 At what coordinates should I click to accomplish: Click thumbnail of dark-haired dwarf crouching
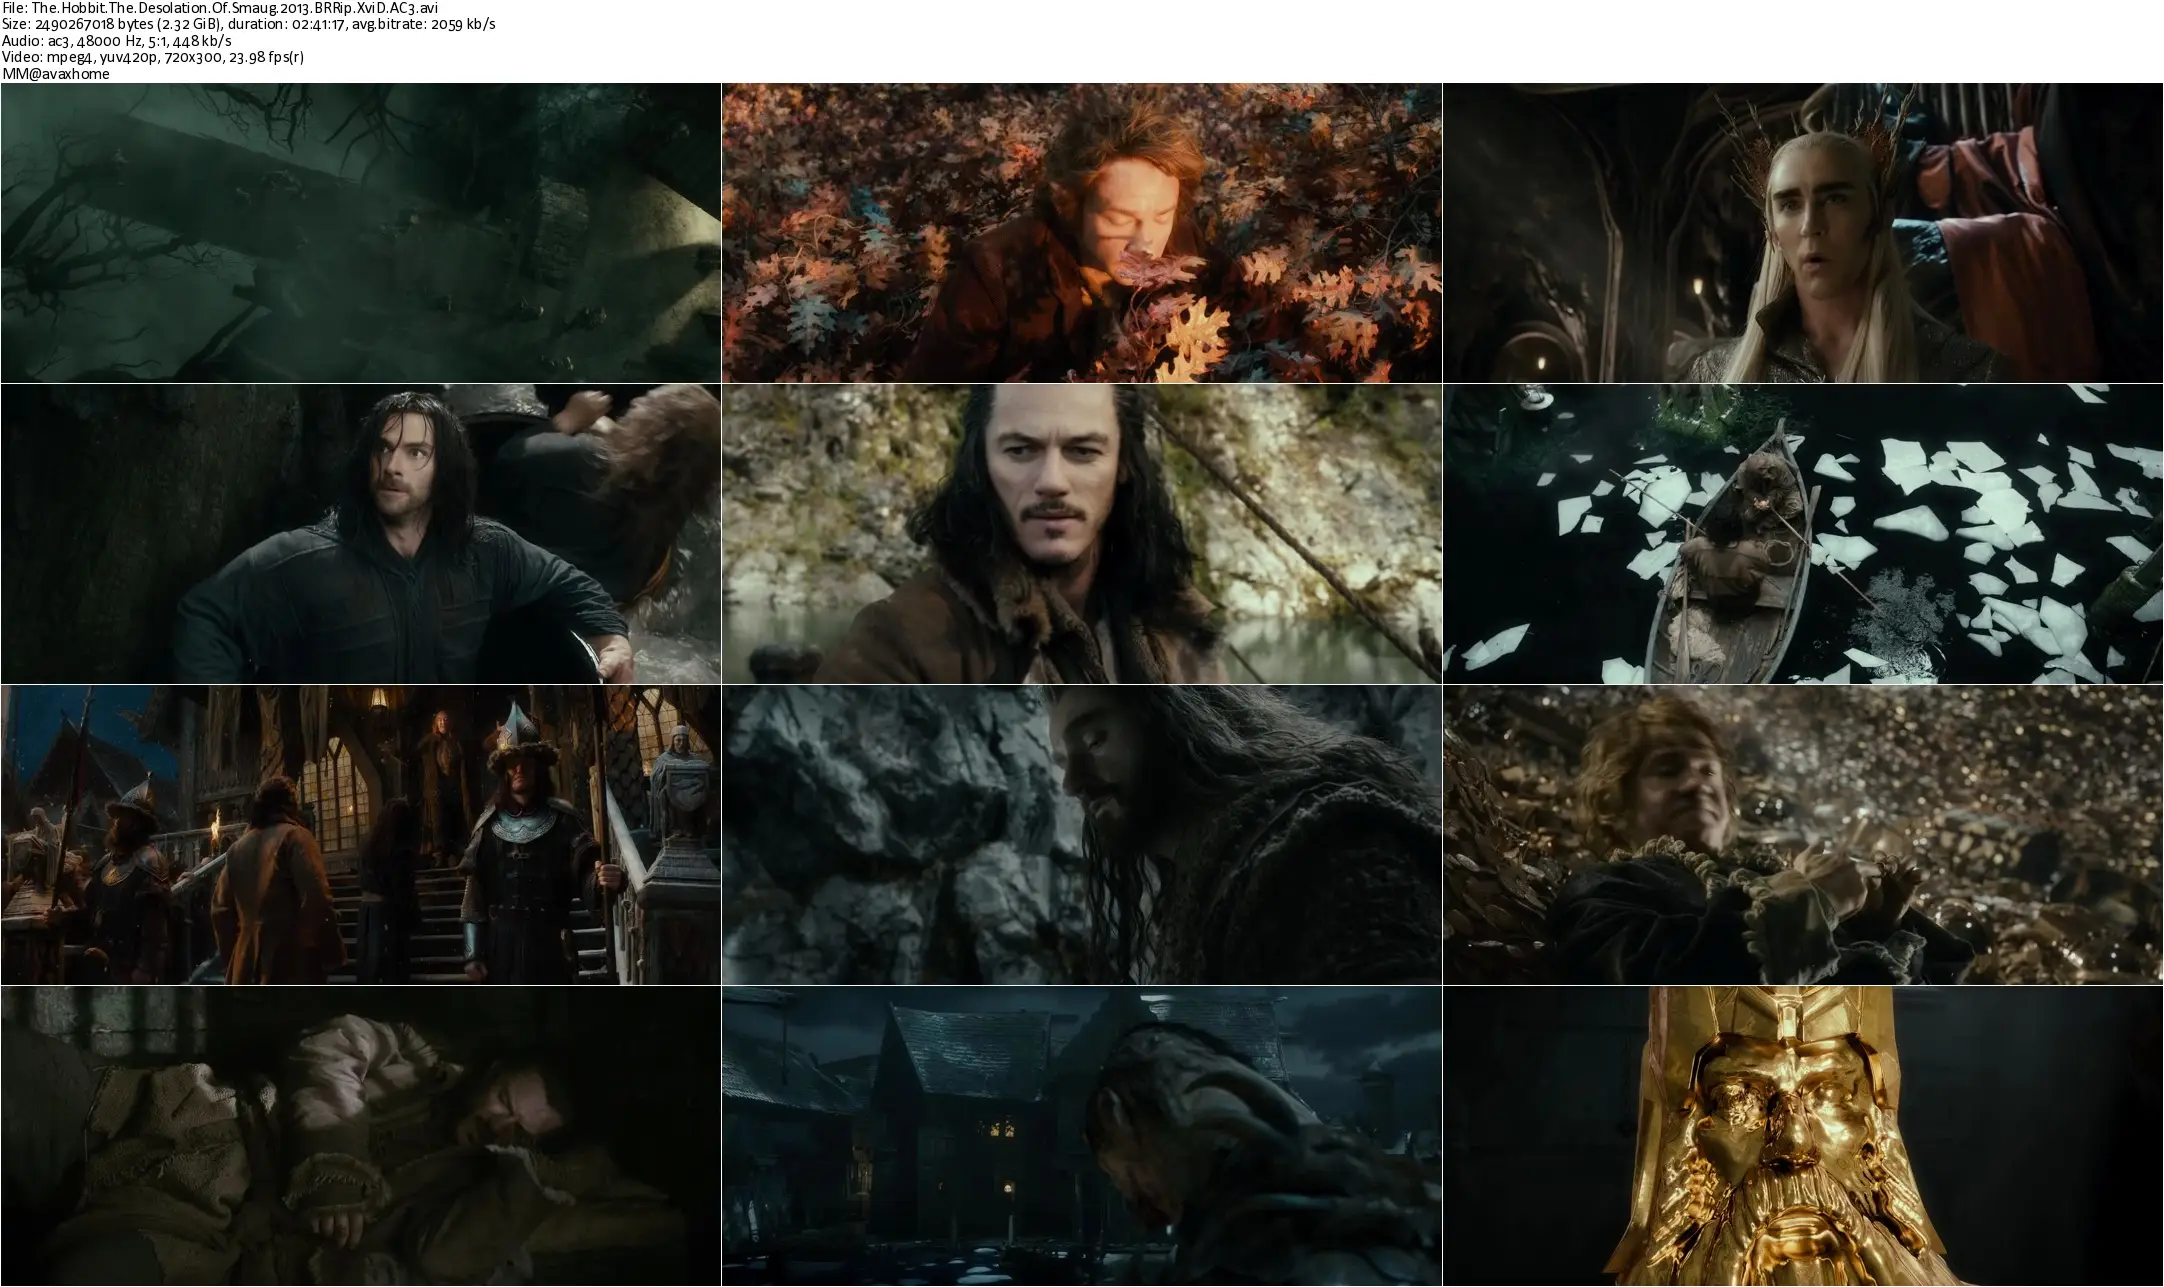[361, 534]
